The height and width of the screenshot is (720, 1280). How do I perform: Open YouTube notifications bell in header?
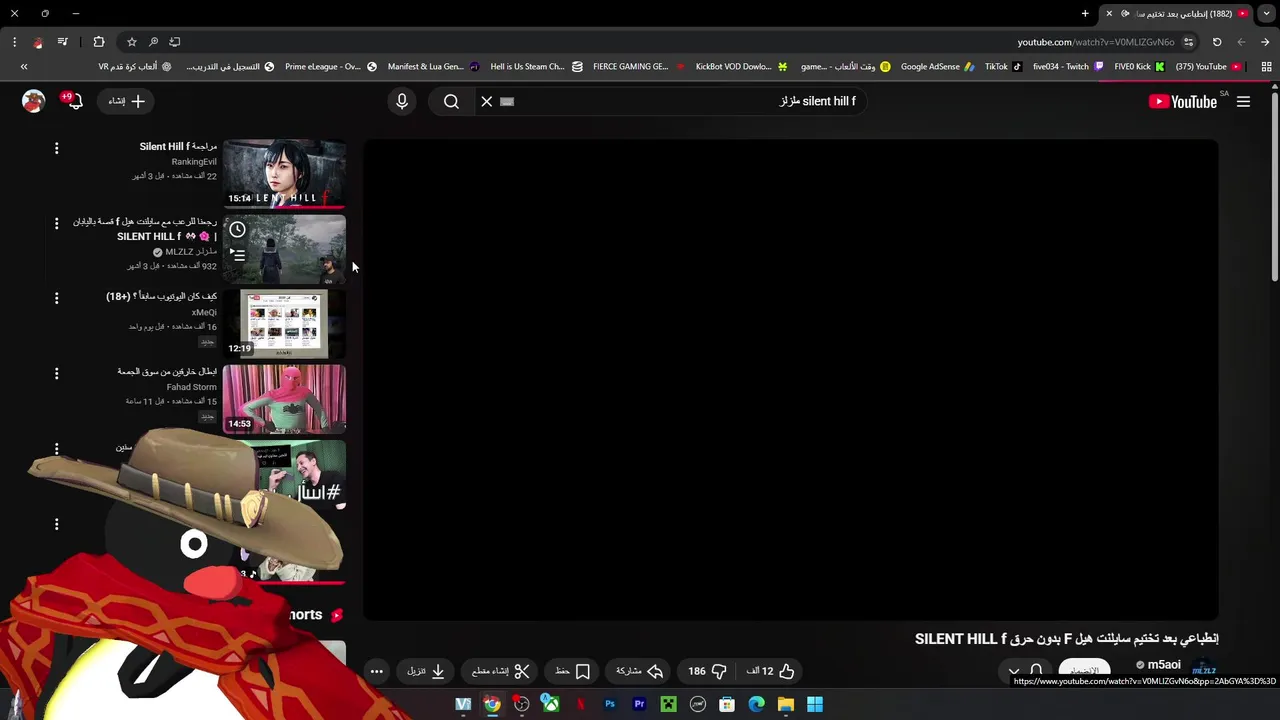73,100
